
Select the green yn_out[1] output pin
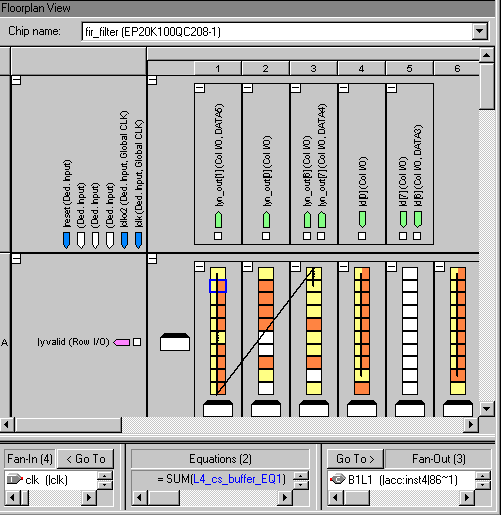pos(218,220)
